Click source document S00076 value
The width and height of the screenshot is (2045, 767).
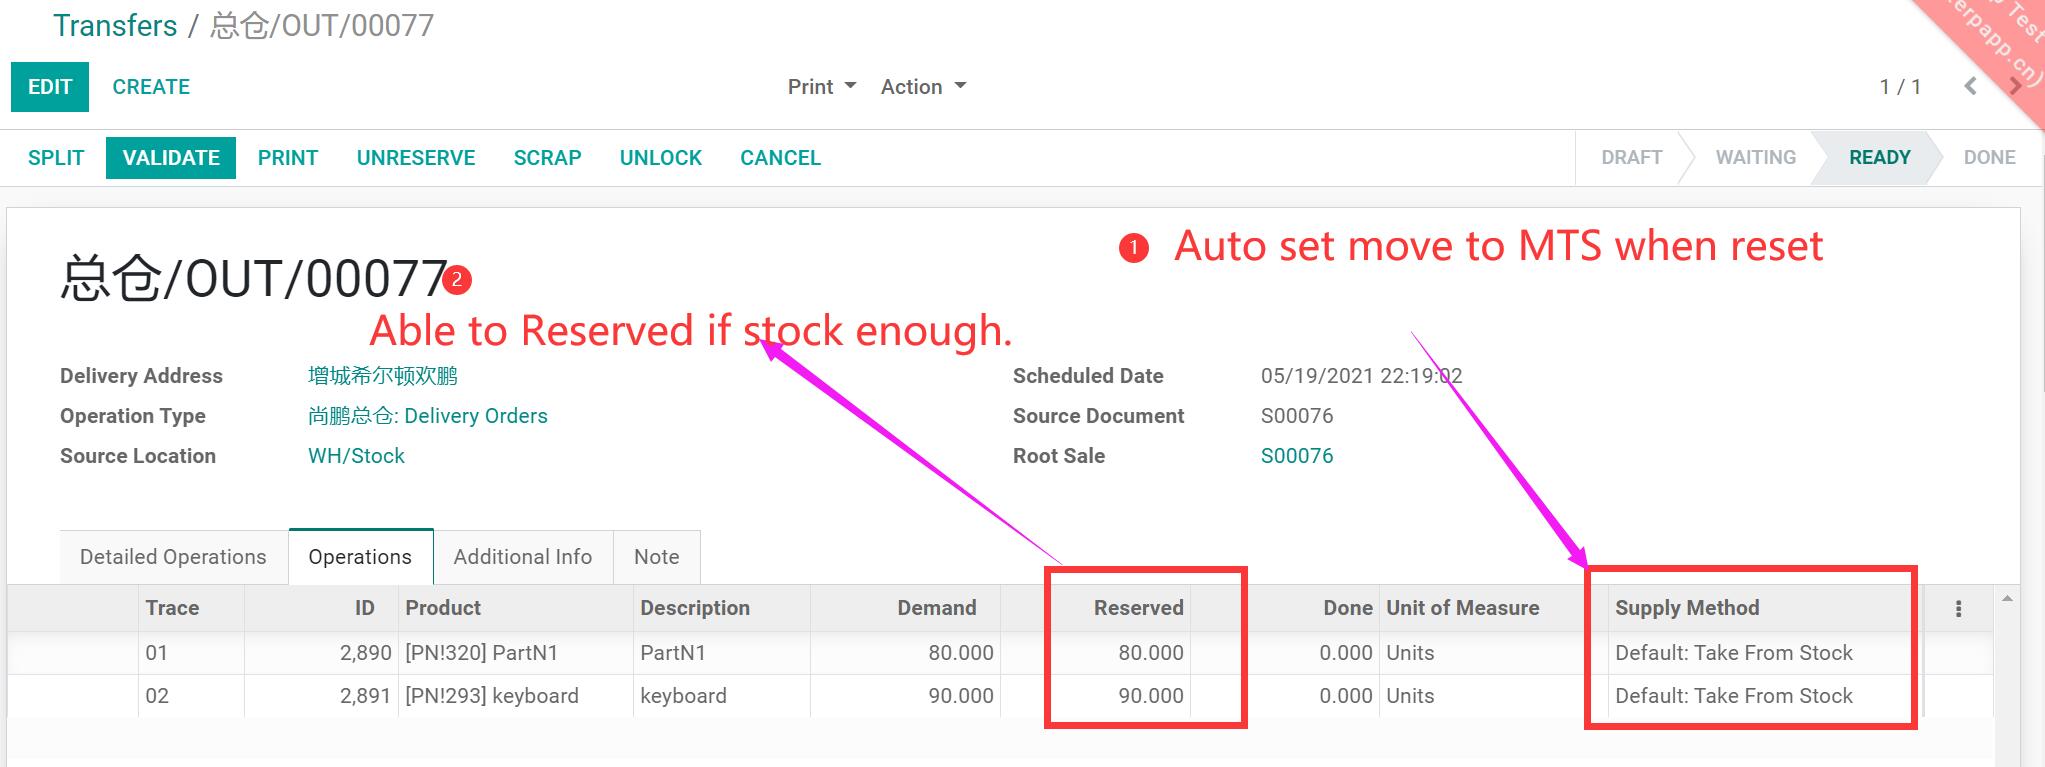click(1297, 416)
